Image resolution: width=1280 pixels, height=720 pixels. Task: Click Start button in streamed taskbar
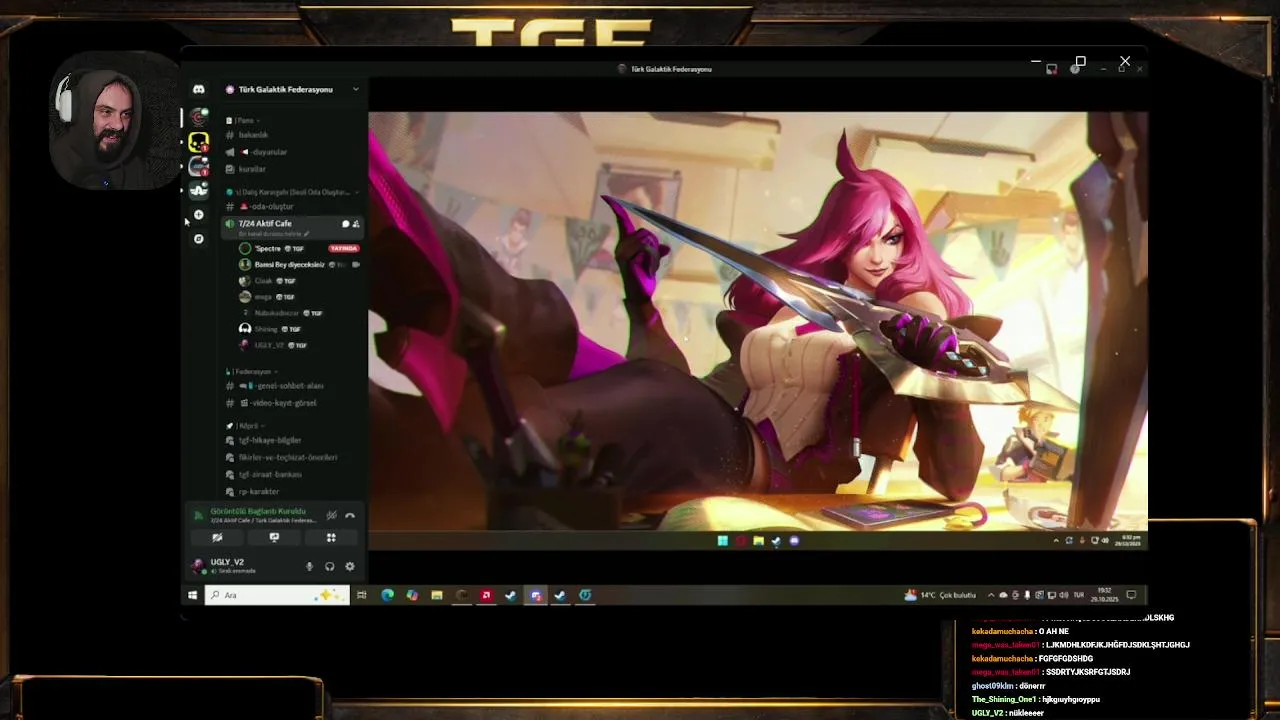722,541
